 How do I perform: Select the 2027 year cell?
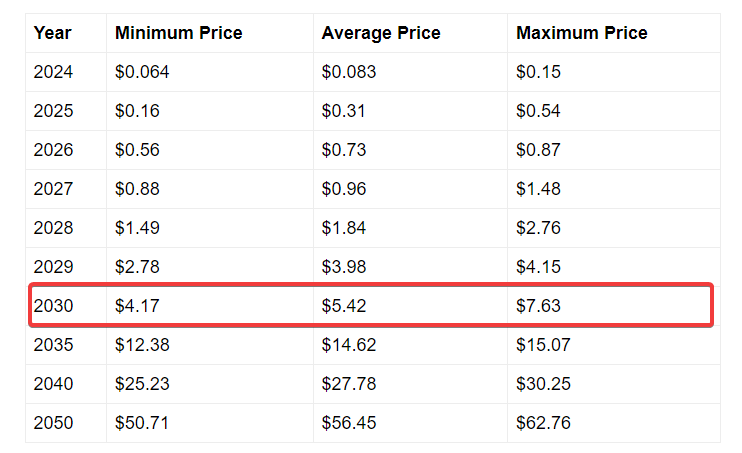(x=53, y=189)
